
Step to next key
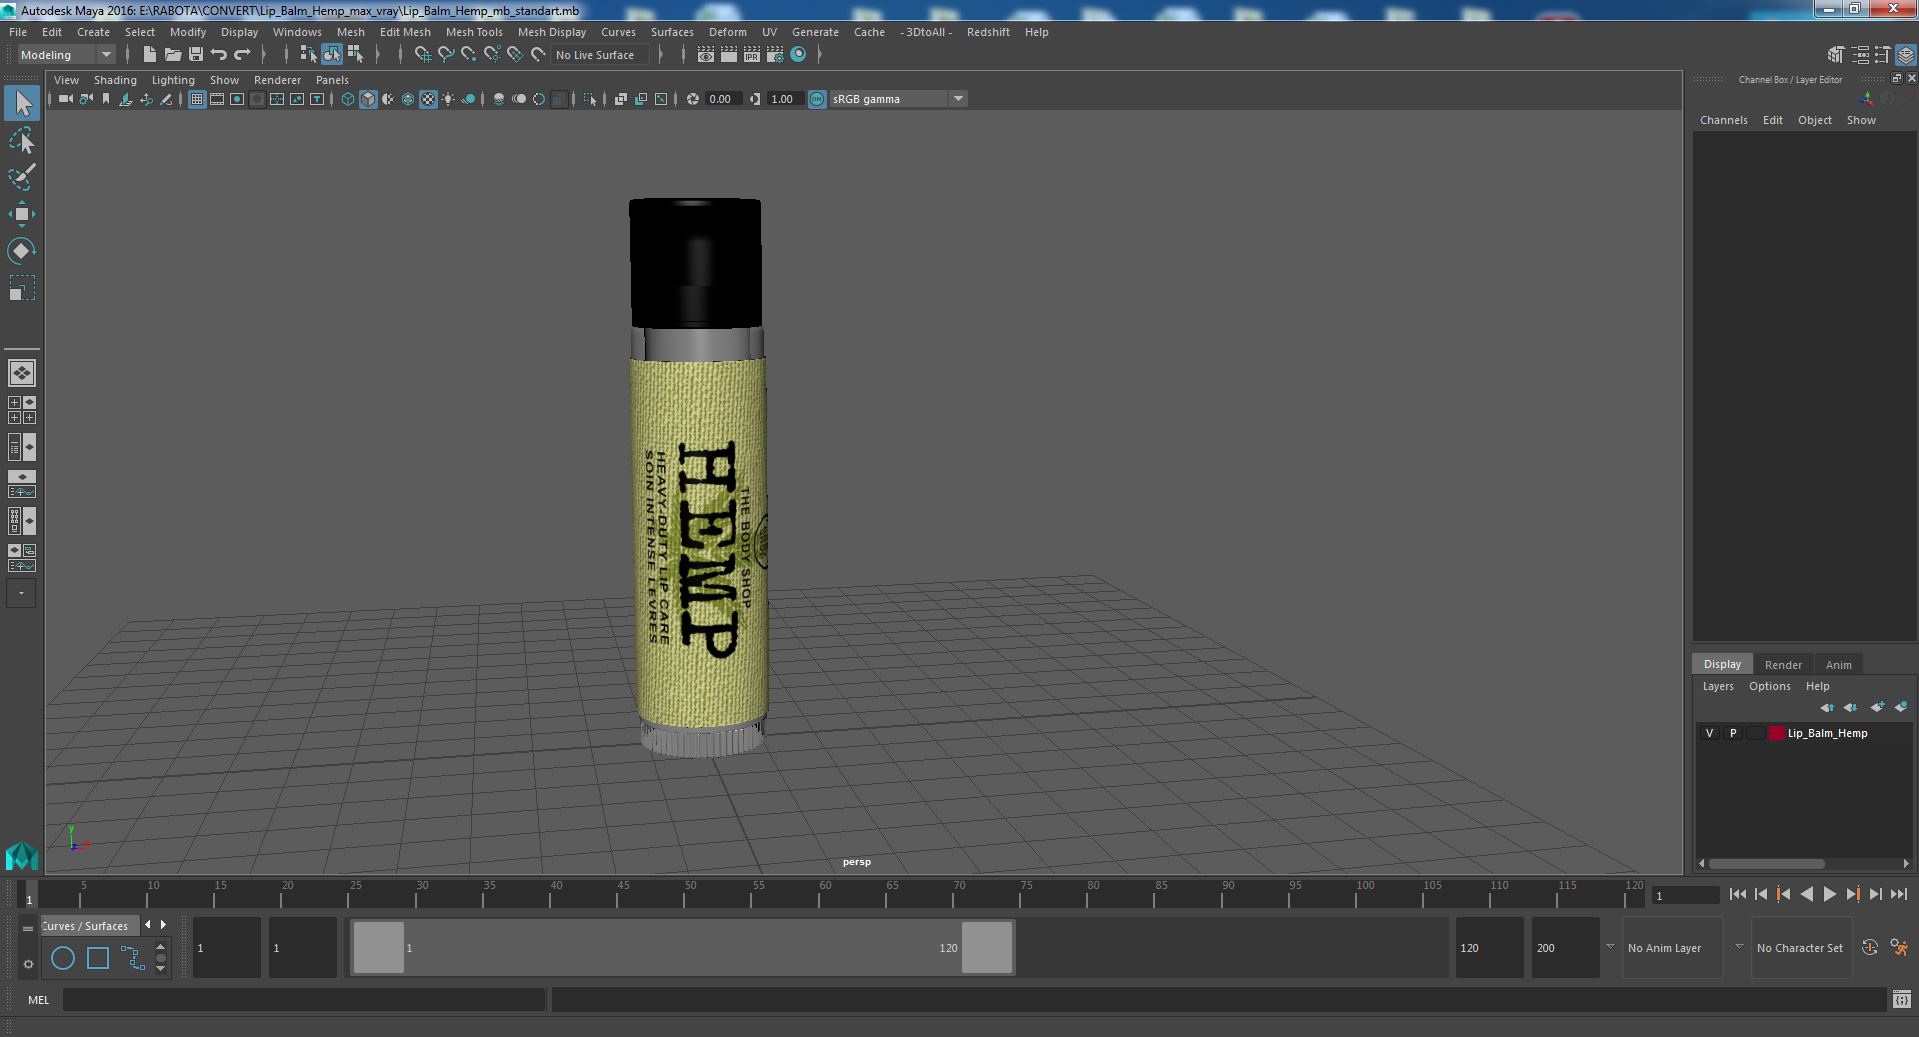click(1852, 895)
